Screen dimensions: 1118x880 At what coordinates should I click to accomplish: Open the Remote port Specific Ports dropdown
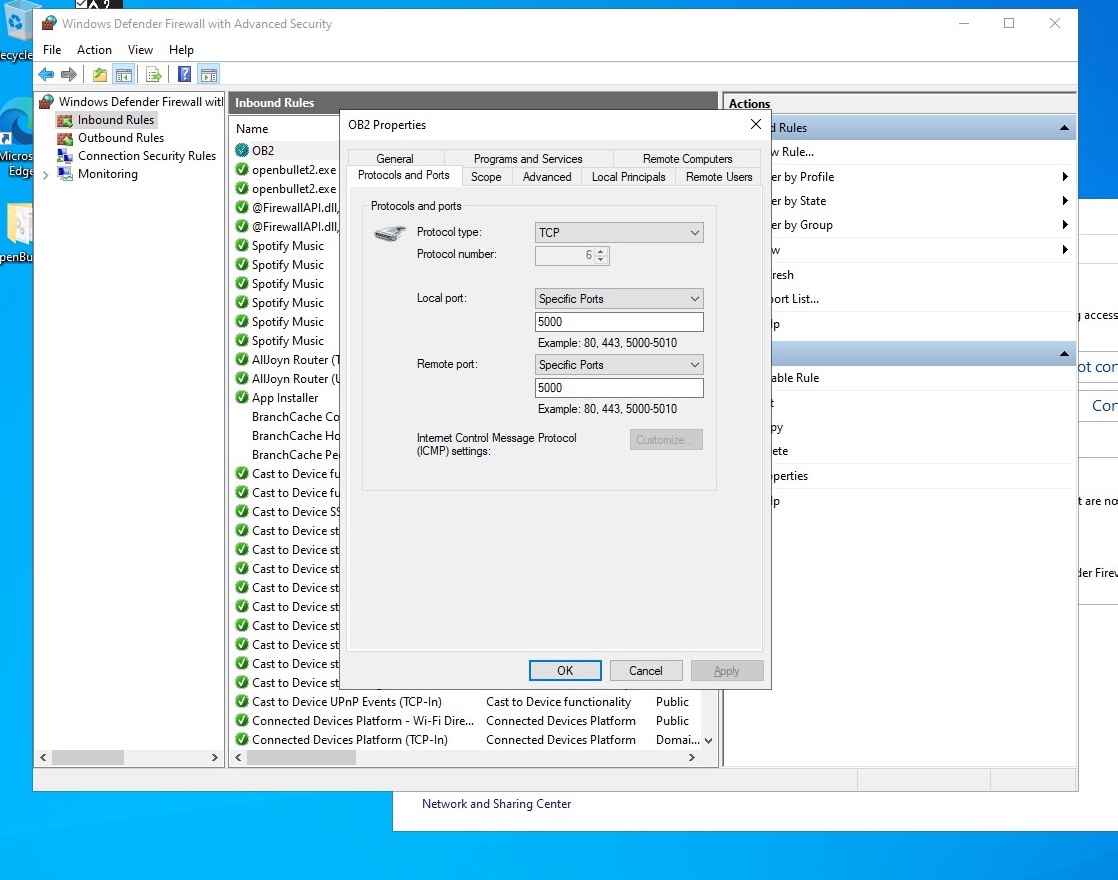coord(619,364)
